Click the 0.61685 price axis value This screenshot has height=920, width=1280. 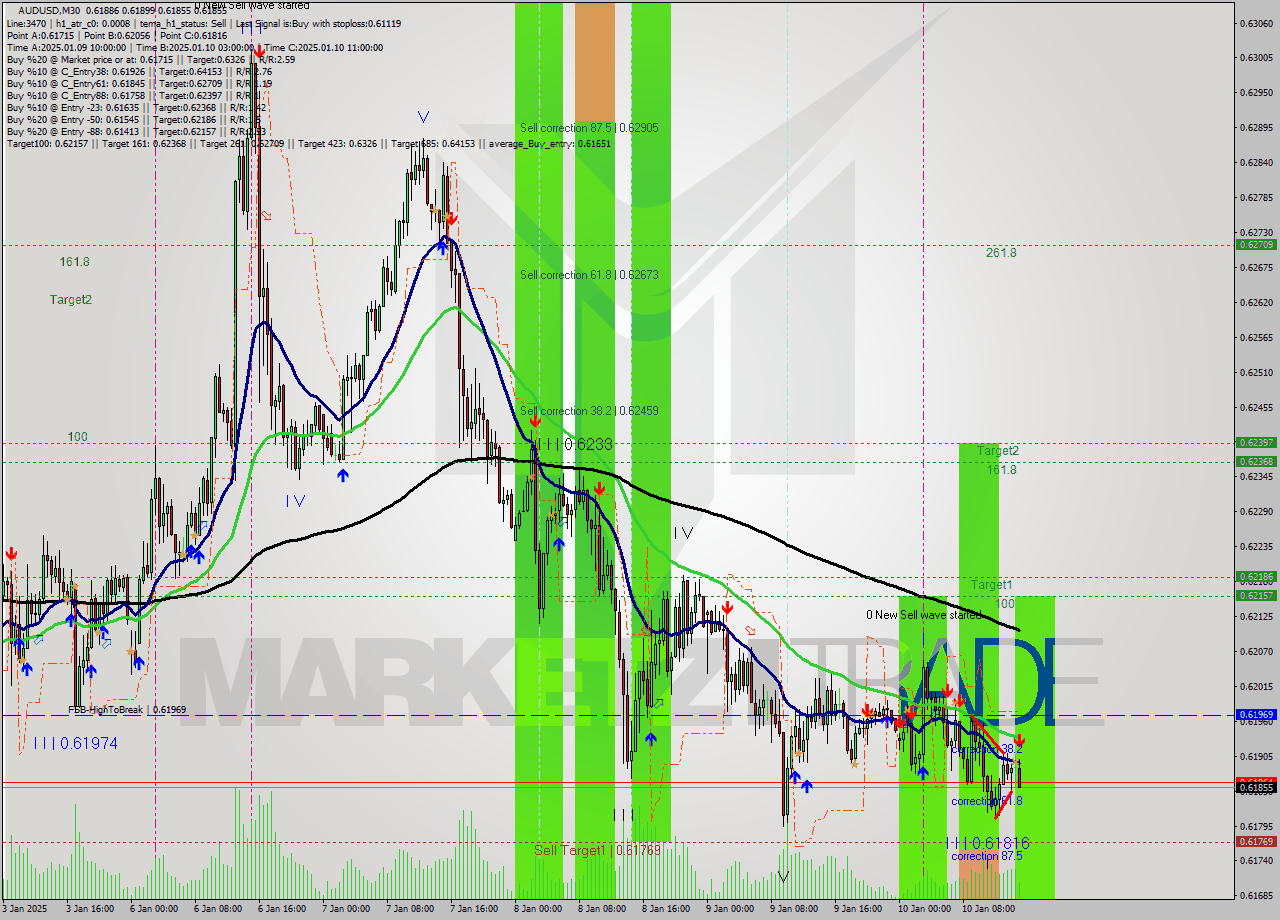pos(1256,896)
